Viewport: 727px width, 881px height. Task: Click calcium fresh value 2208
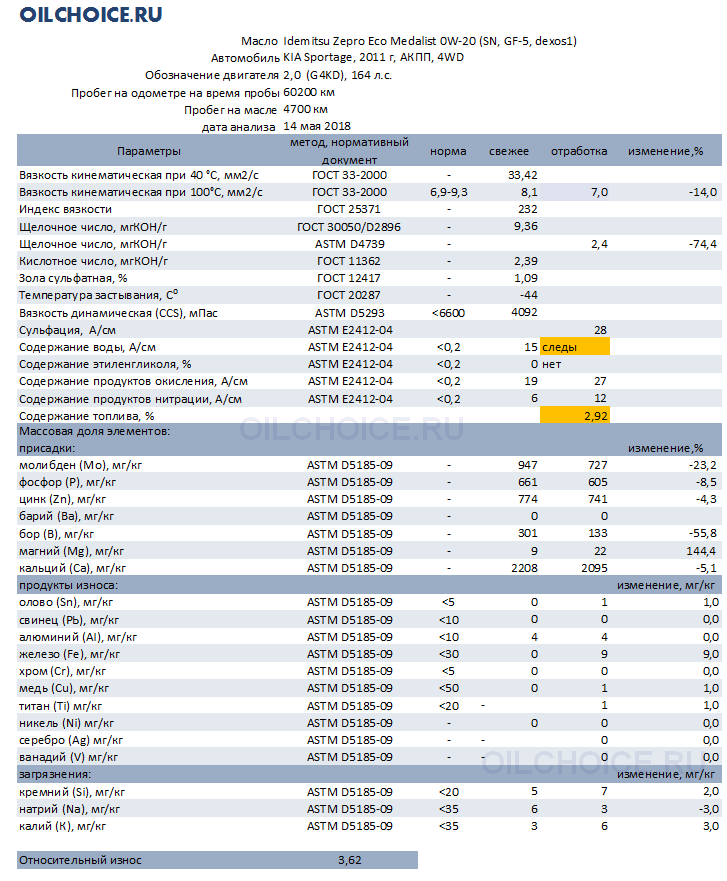[524, 567]
